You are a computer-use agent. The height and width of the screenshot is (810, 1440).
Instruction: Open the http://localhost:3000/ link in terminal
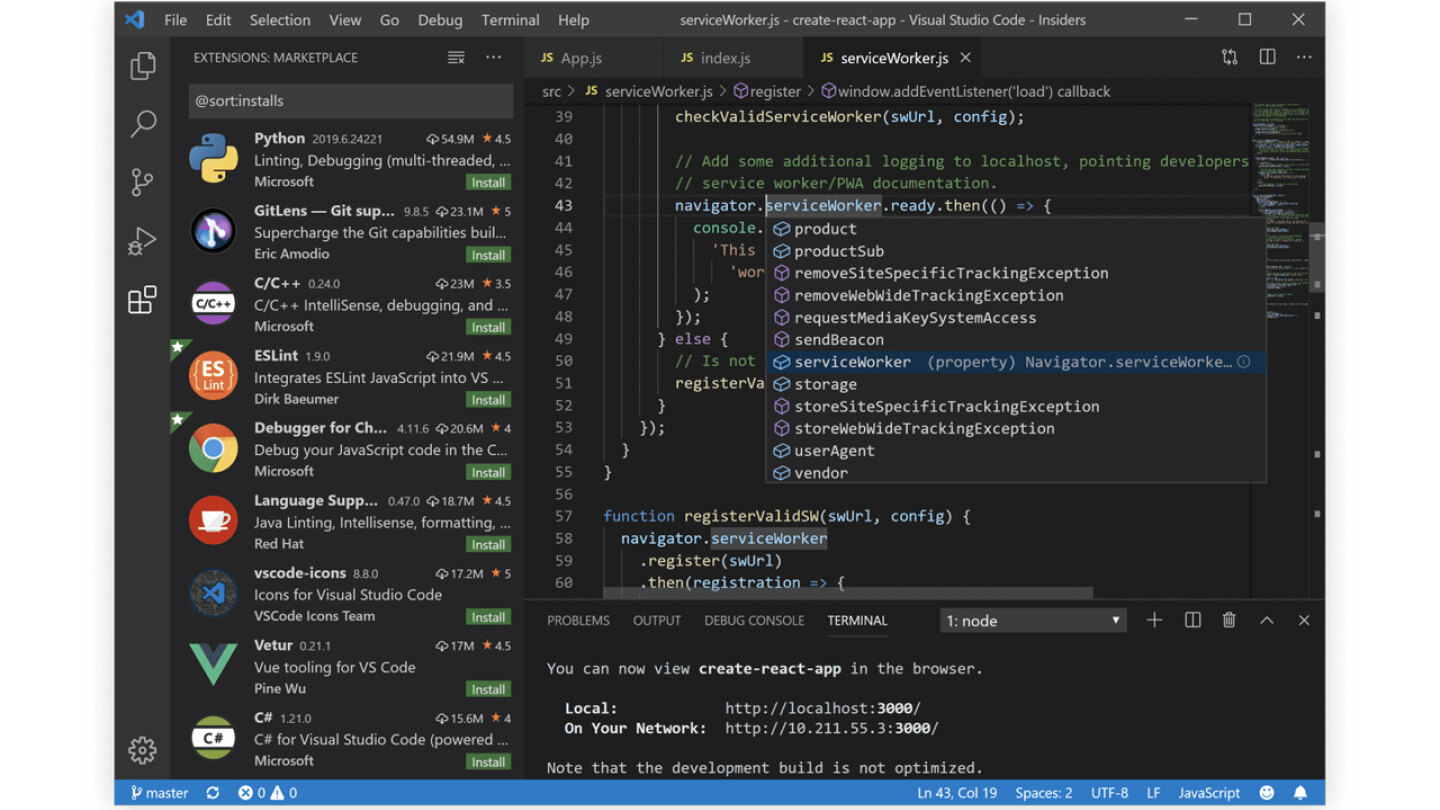tap(822, 708)
